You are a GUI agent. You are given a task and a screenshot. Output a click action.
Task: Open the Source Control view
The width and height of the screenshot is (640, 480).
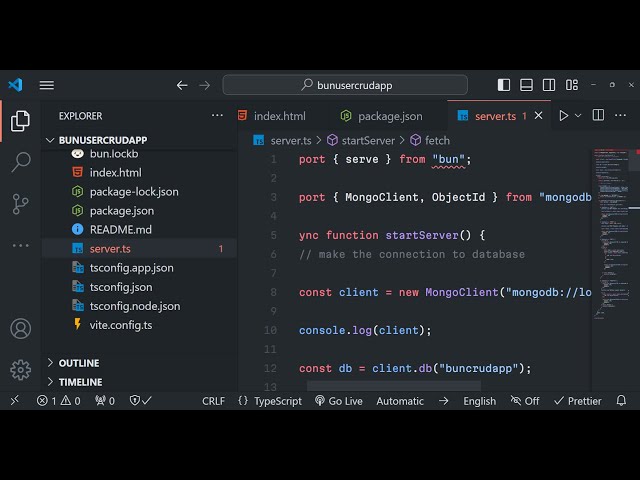point(20,204)
